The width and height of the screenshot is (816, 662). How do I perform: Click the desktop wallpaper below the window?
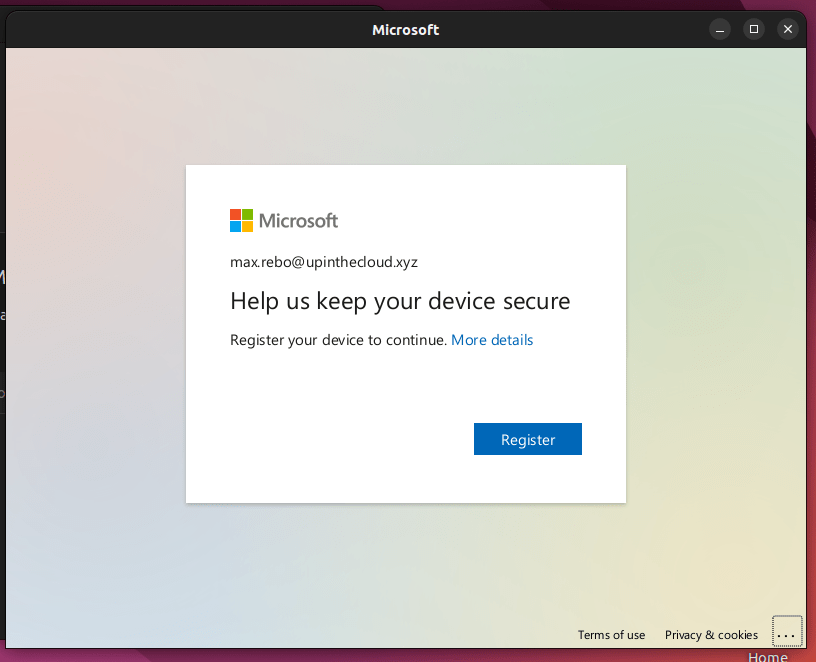[400, 655]
